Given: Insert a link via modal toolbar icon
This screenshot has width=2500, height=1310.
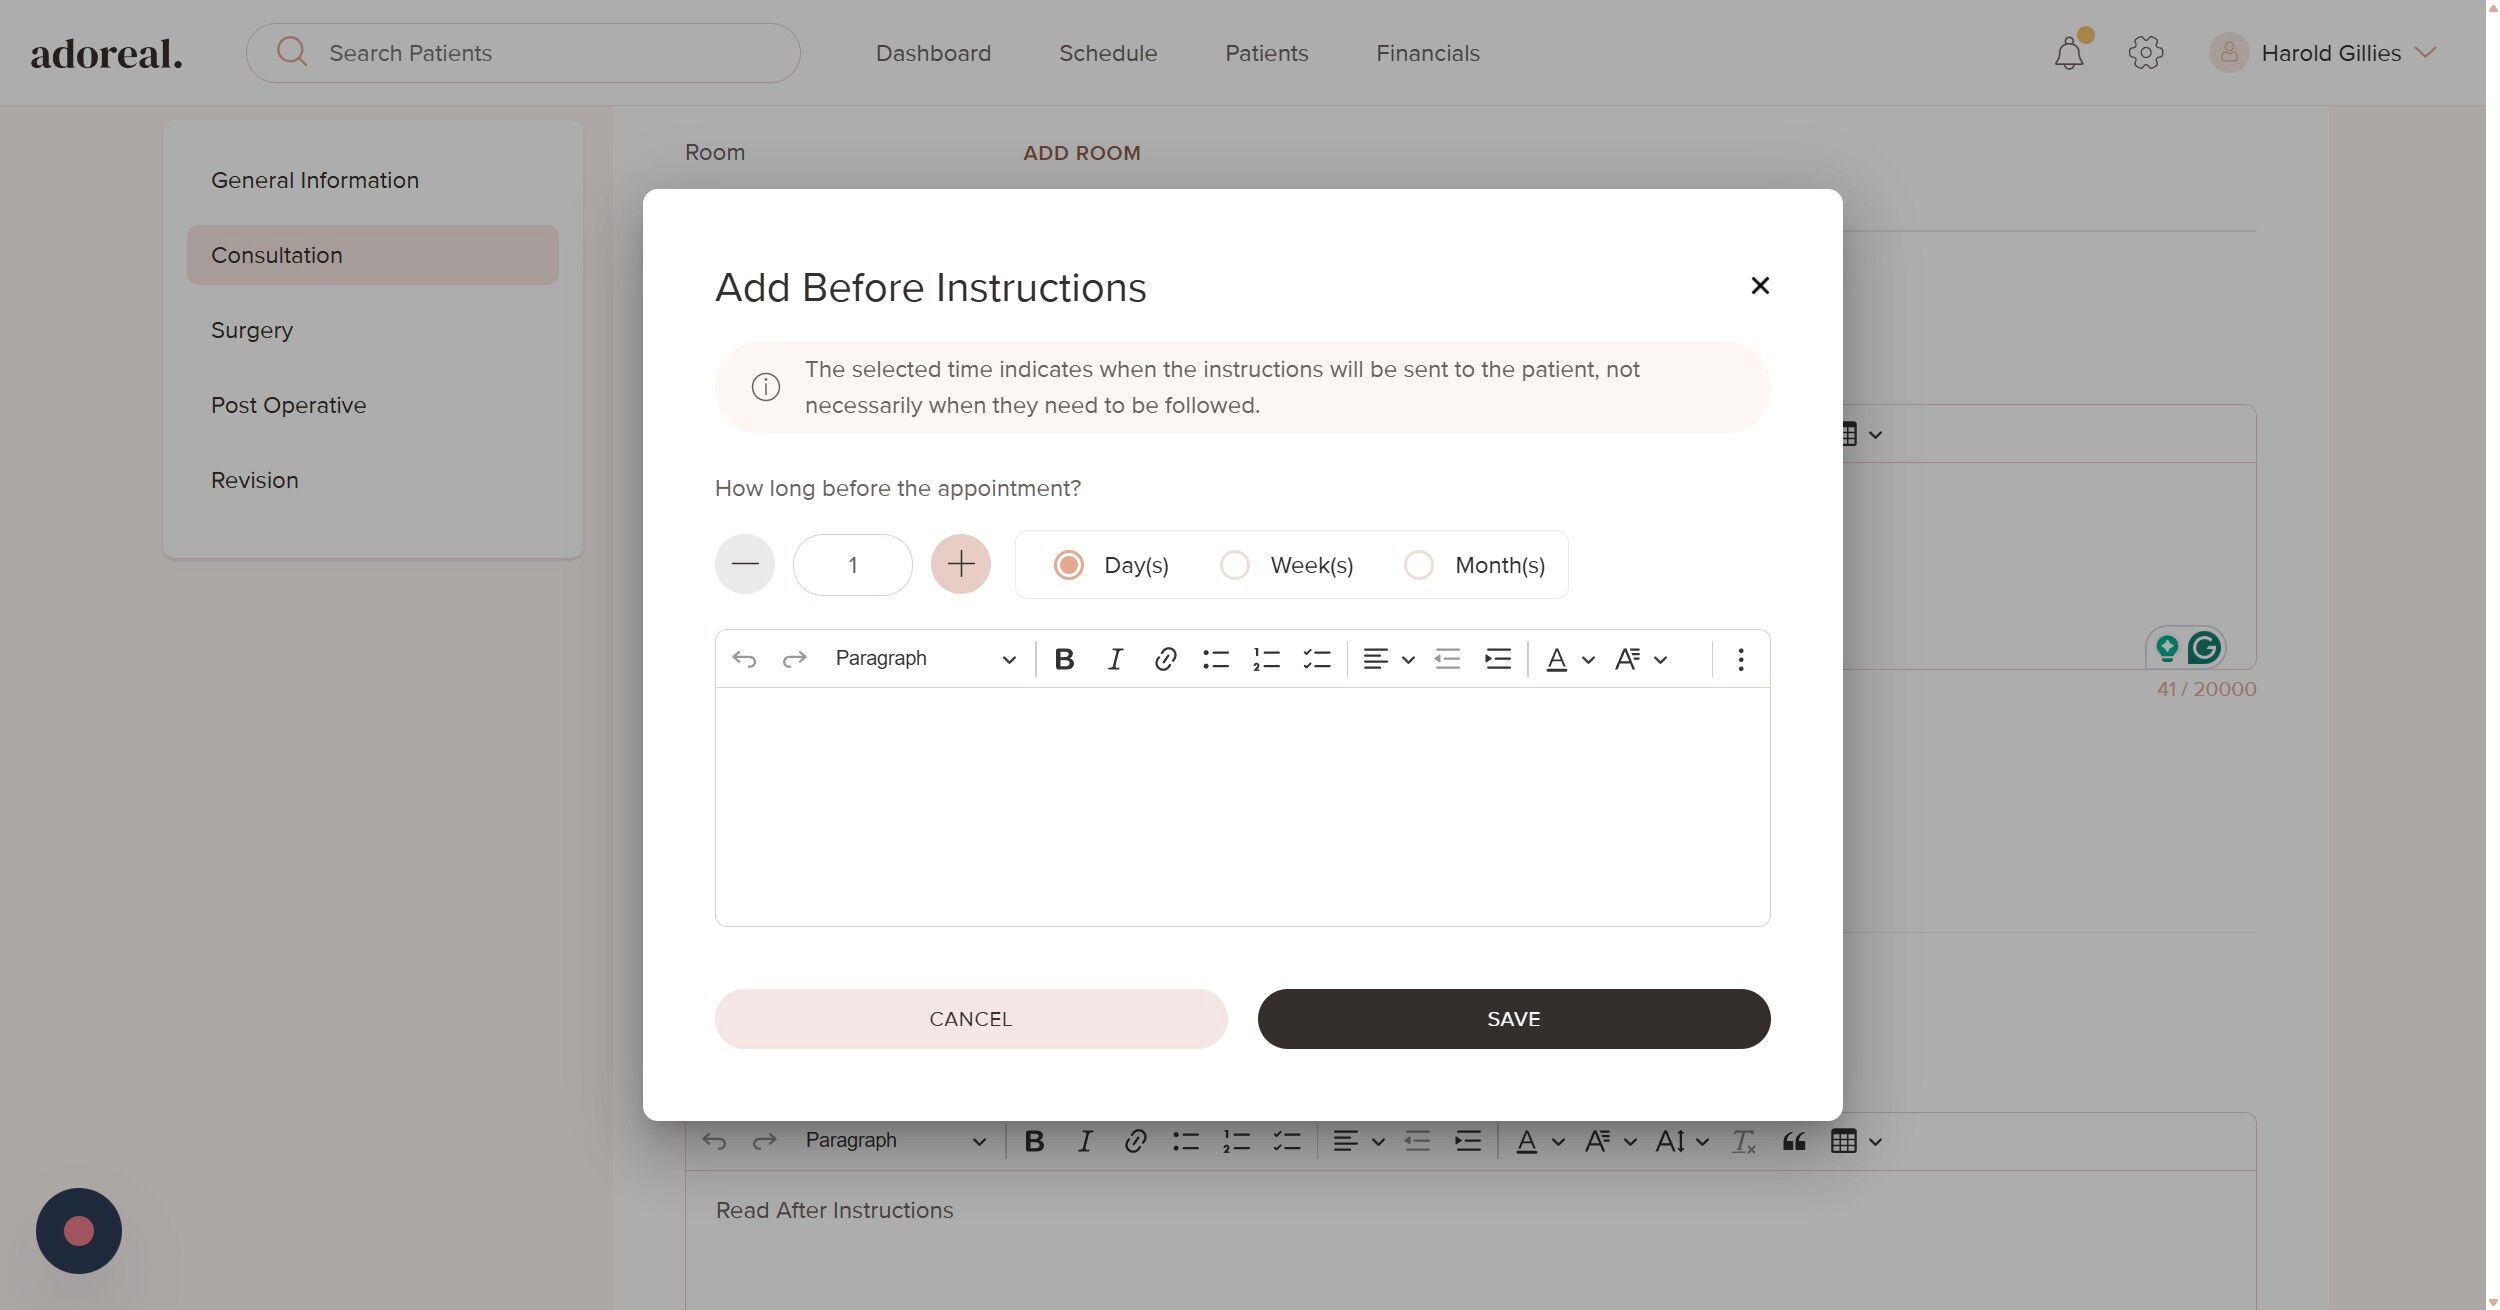Looking at the screenshot, I should point(1164,659).
